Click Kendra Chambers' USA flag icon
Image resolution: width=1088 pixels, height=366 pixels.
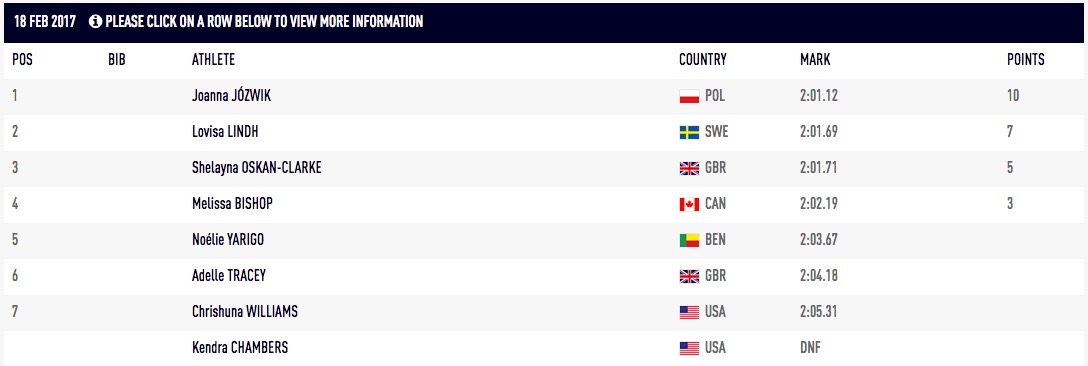(689, 348)
